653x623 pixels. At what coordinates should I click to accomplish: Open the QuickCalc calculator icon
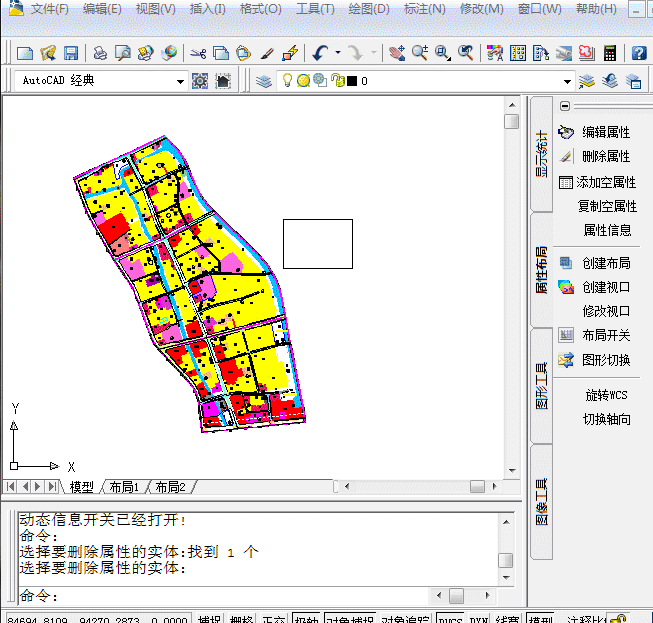[610, 53]
